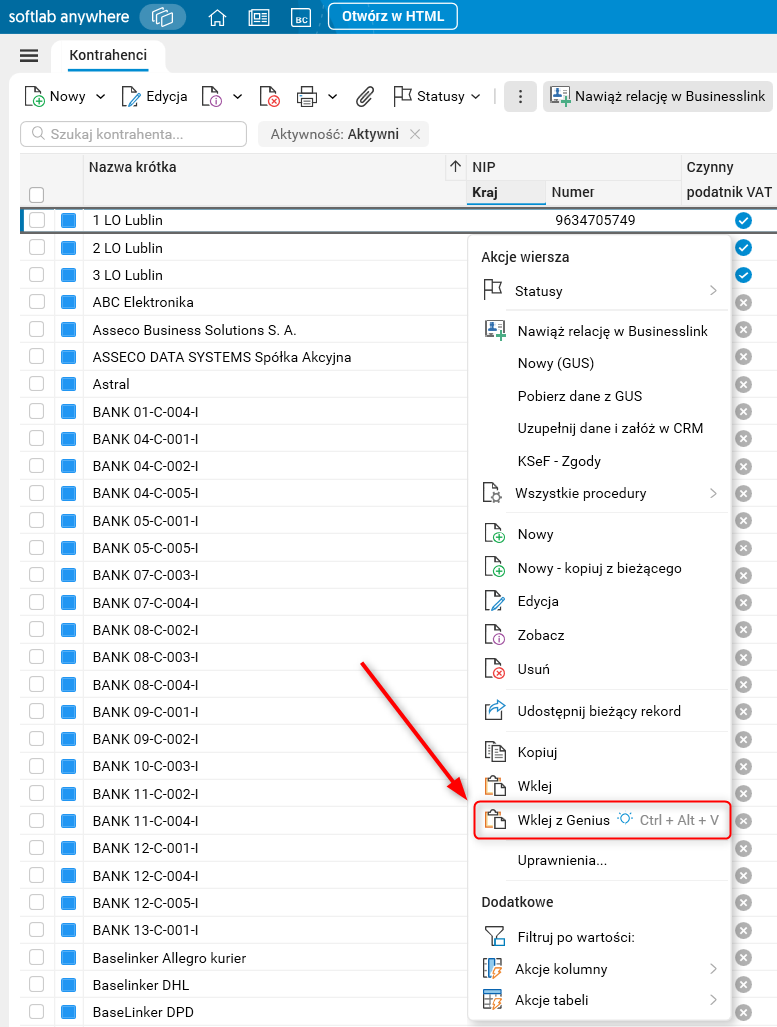
Task: Choose Pobierz dane z GUS
Action: click(599, 396)
